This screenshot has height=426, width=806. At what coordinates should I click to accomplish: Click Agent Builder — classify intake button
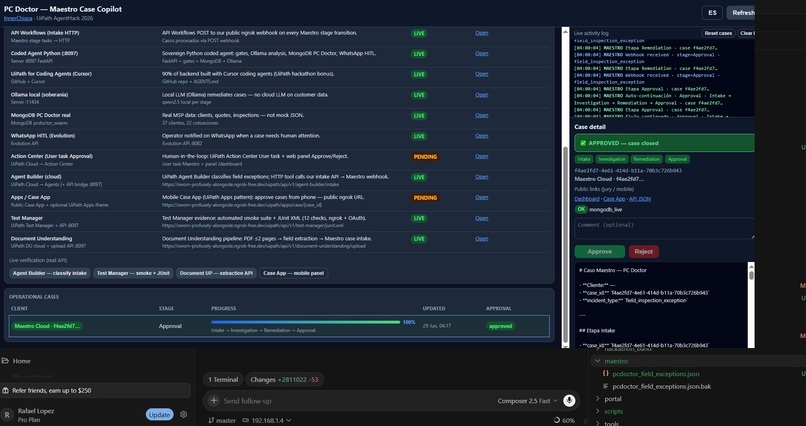49,273
